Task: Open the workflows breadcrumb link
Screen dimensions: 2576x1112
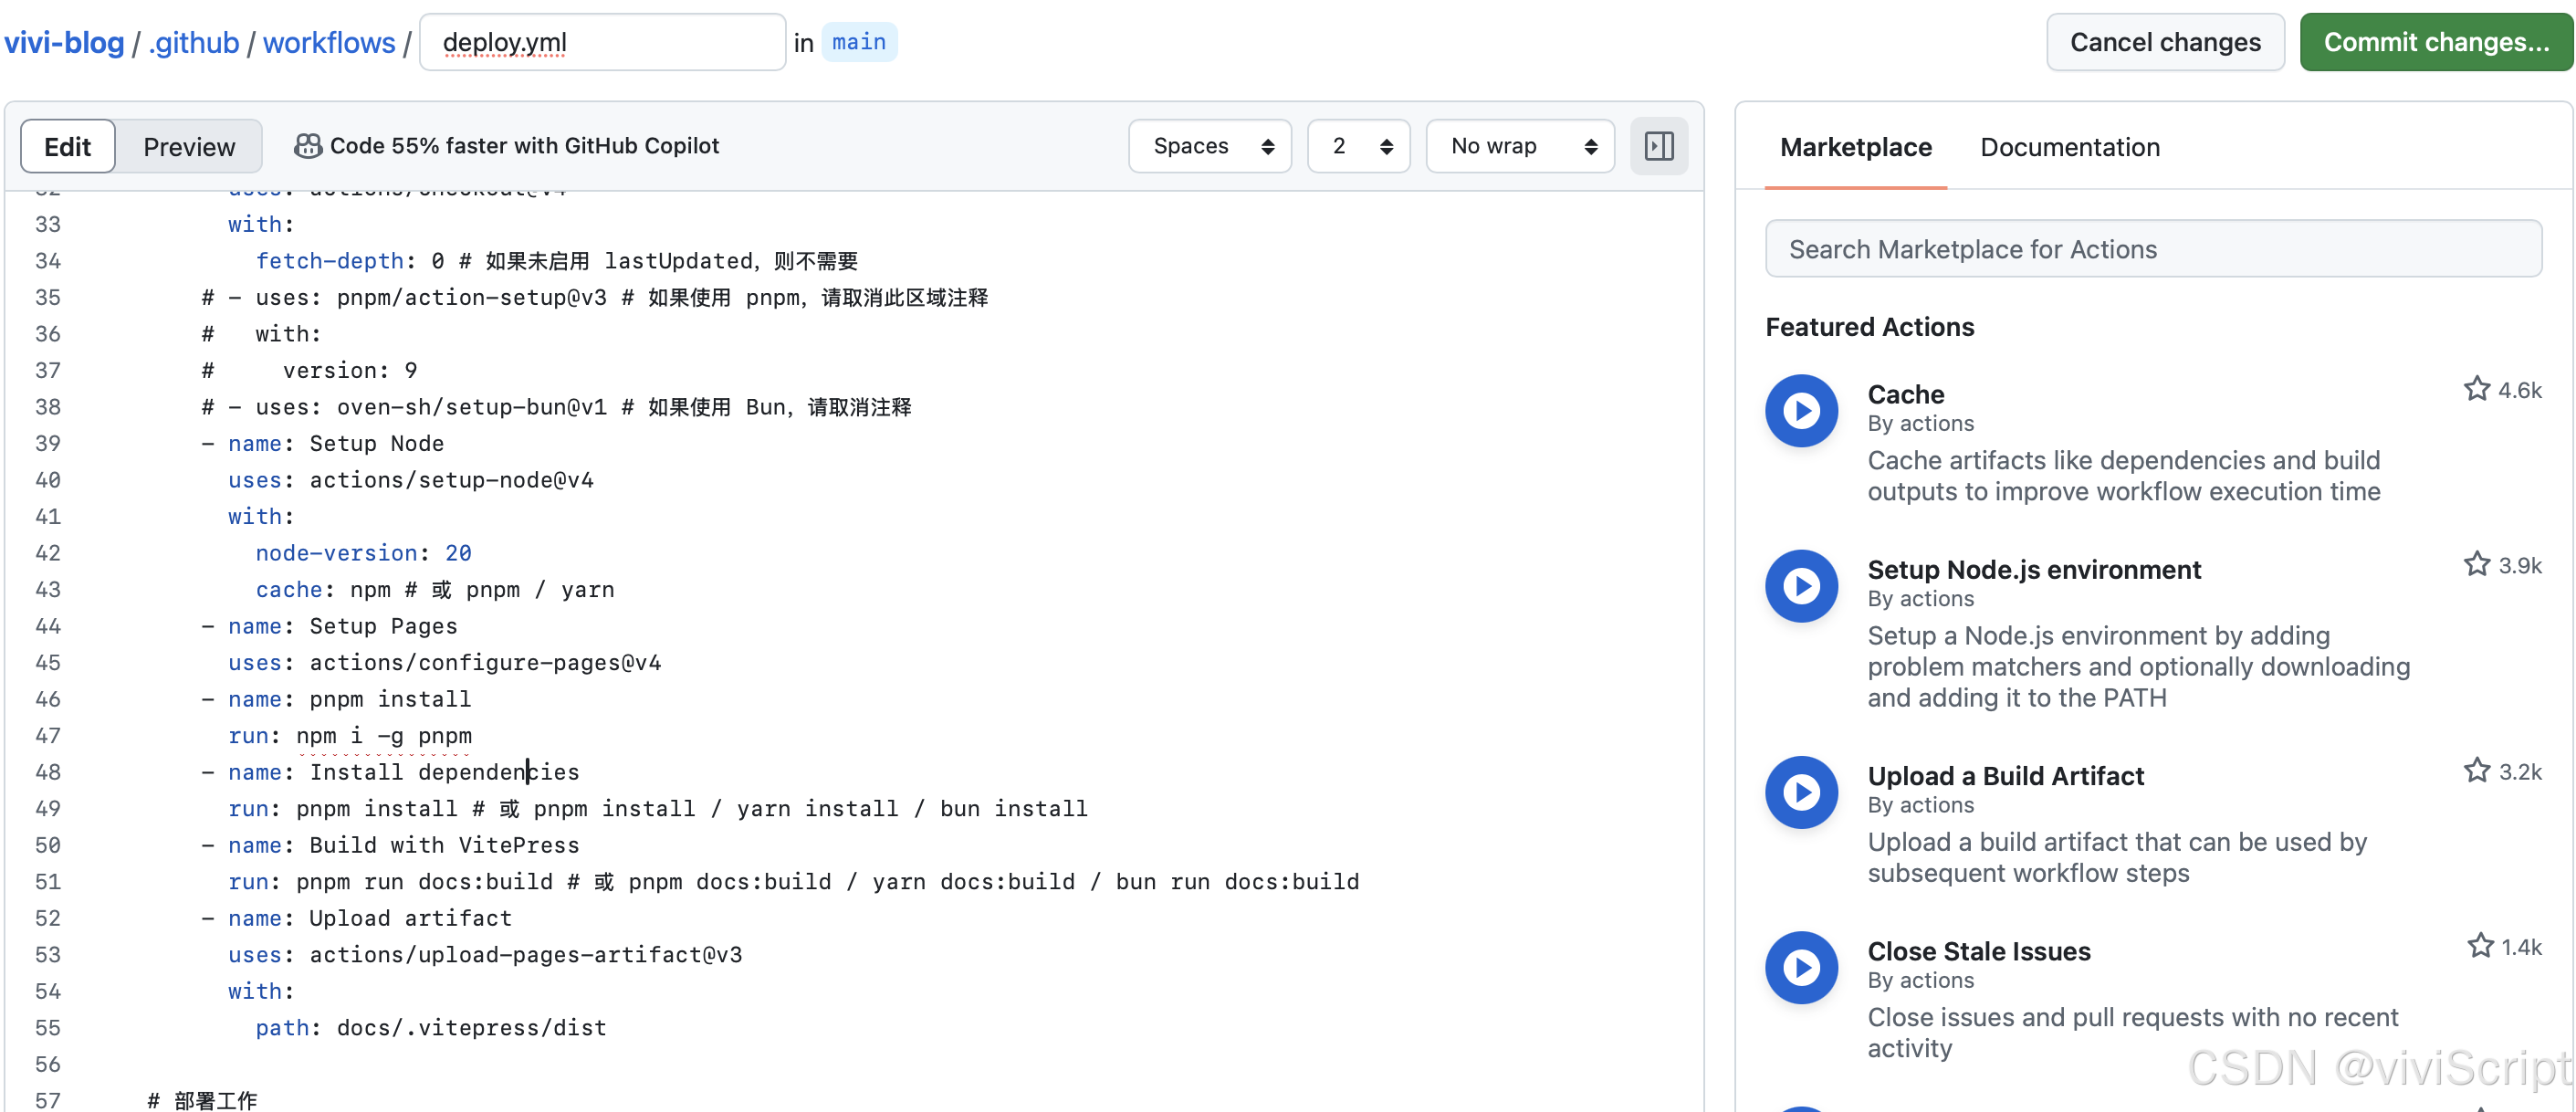Action: (x=329, y=42)
